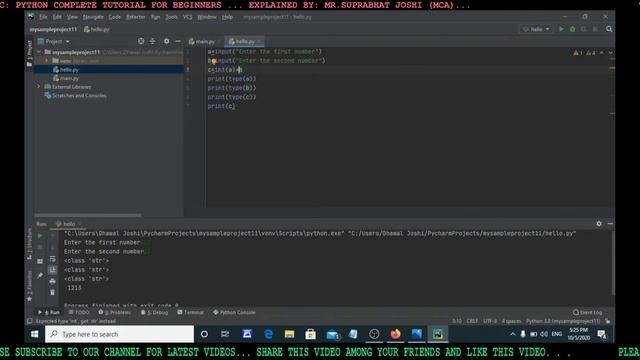
Task: Click the Stop icon in top toolbar
Action: pyautogui.click(x=595, y=29)
